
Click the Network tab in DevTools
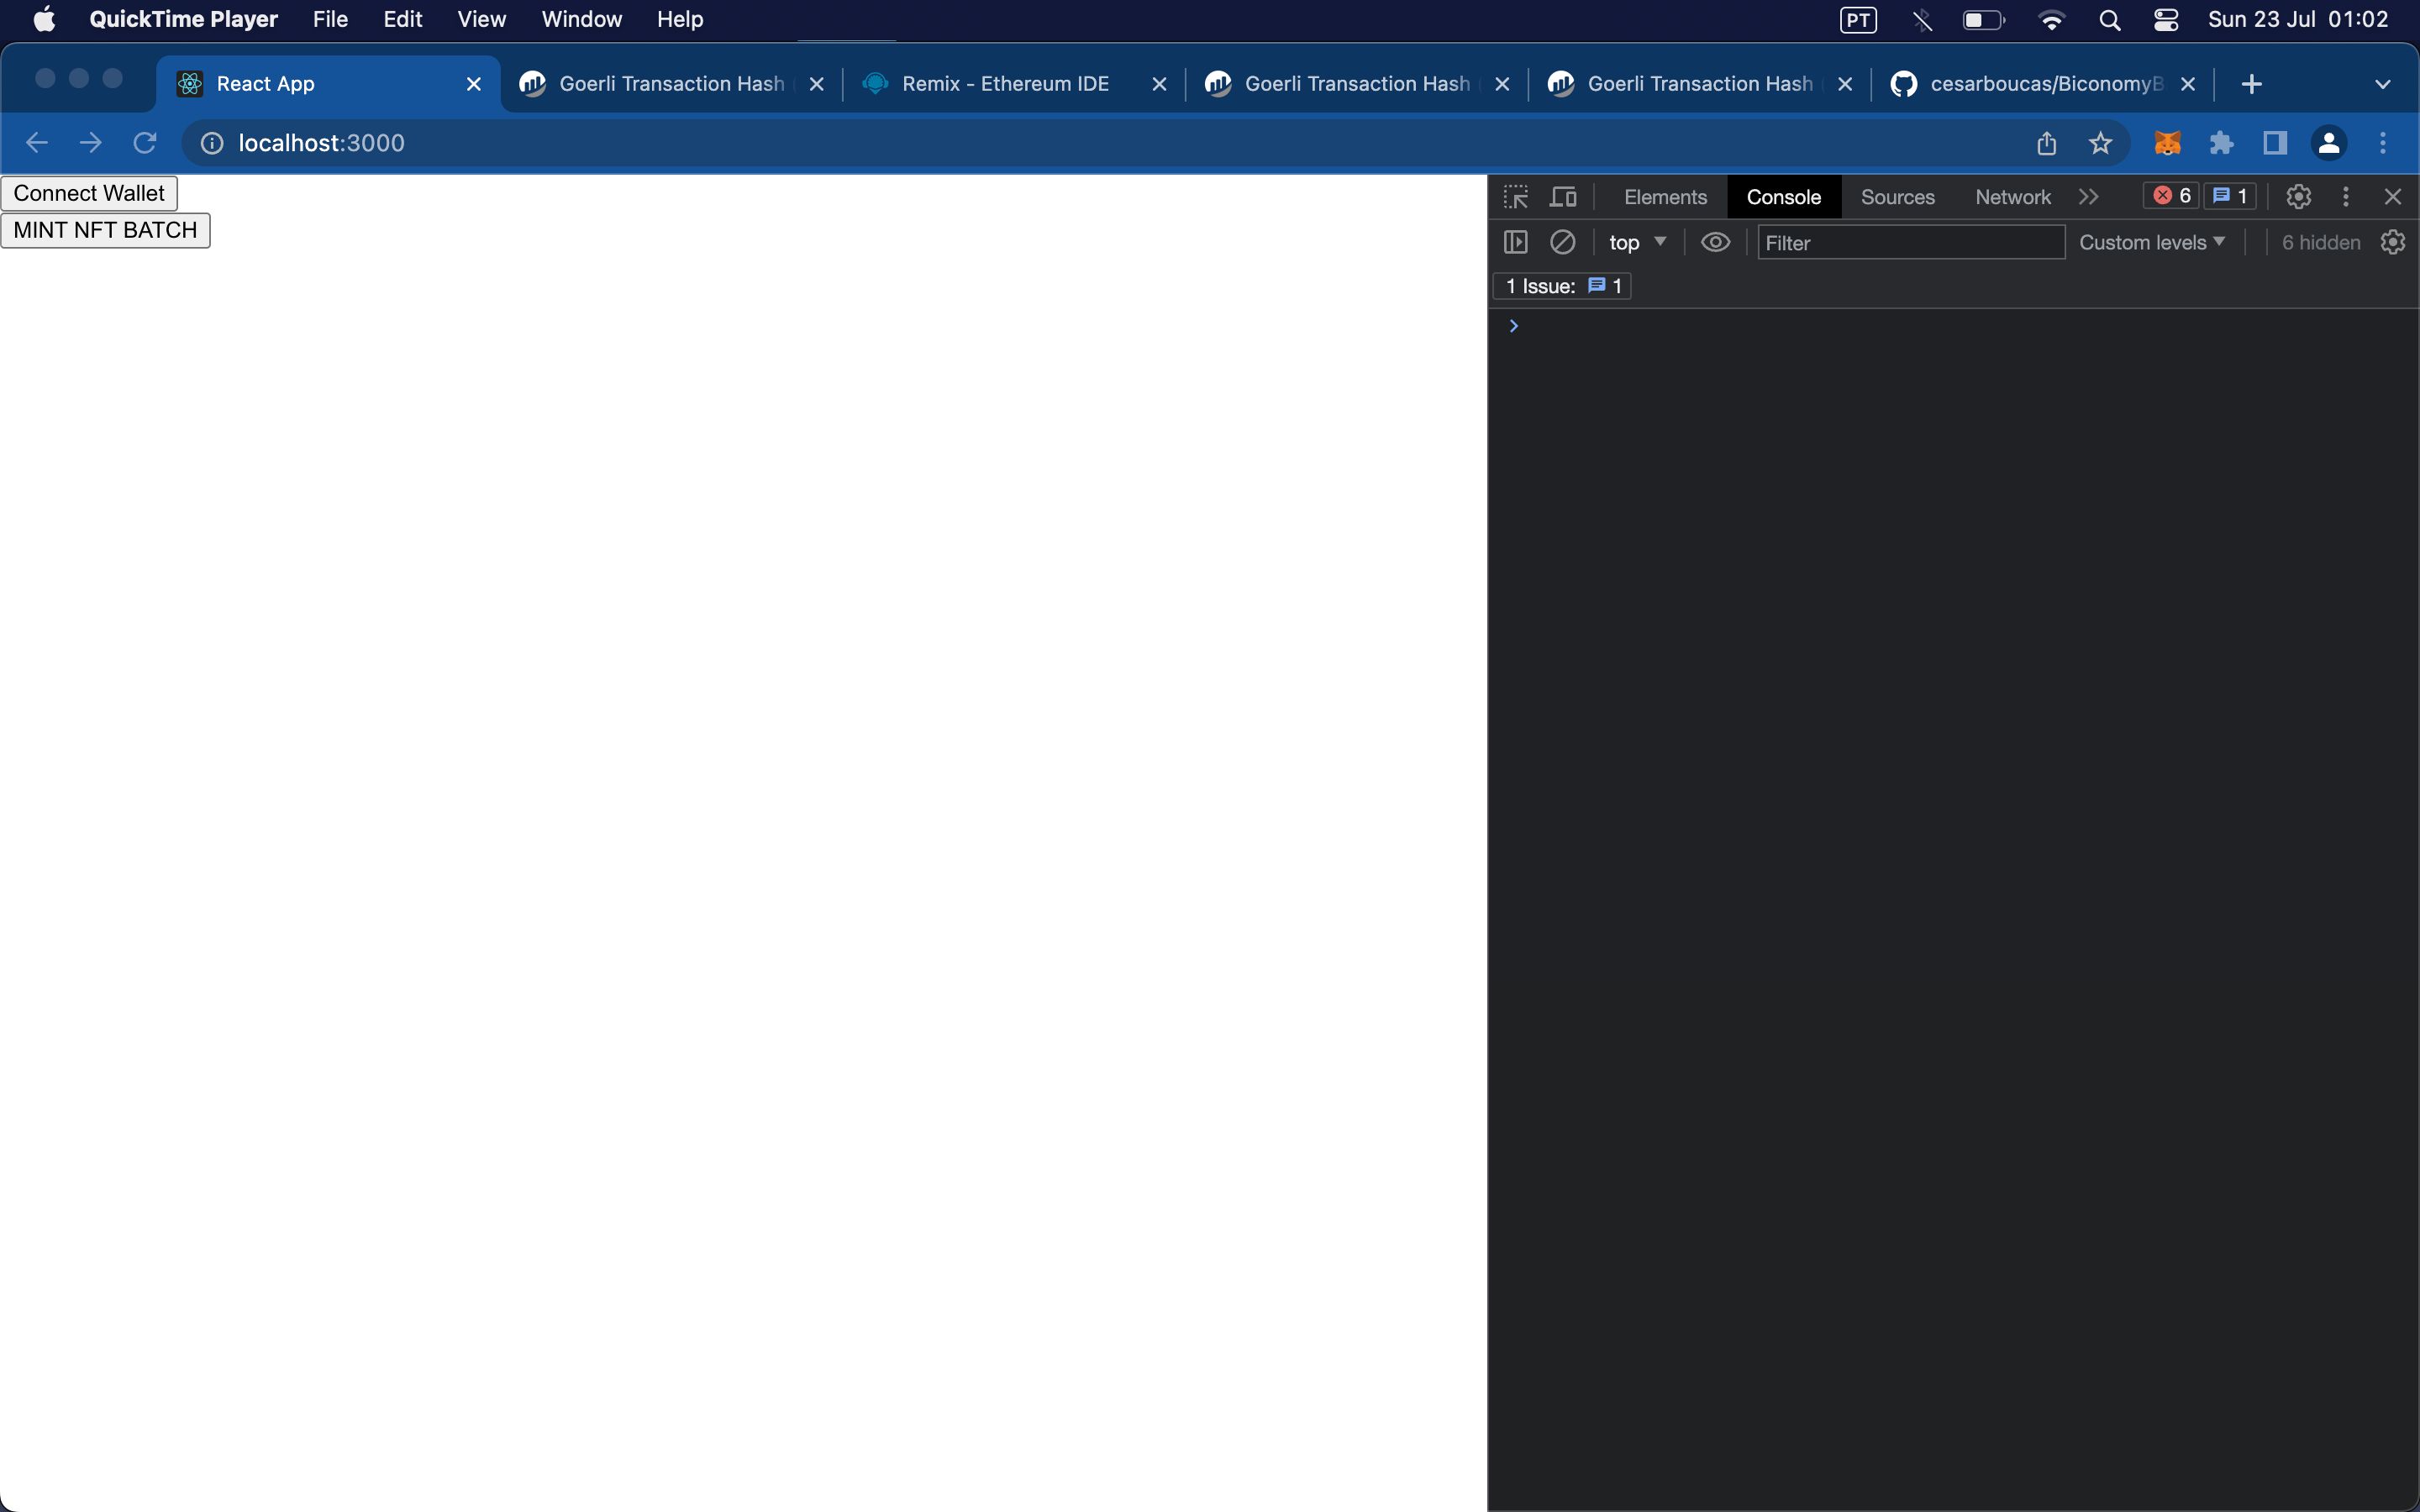(2012, 195)
